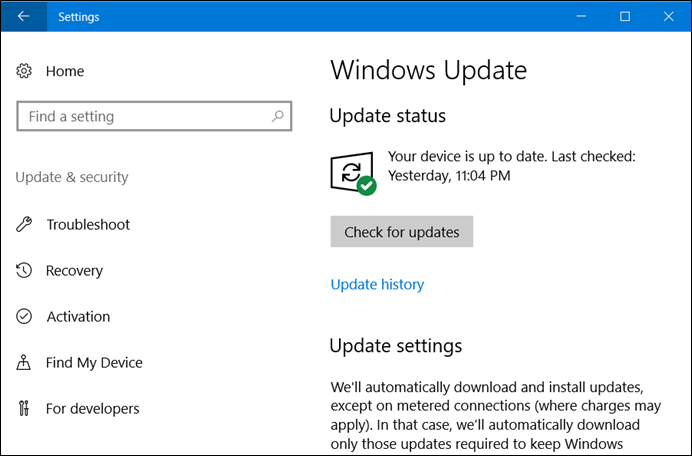Click the Find a setting search box

(x=154, y=116)
